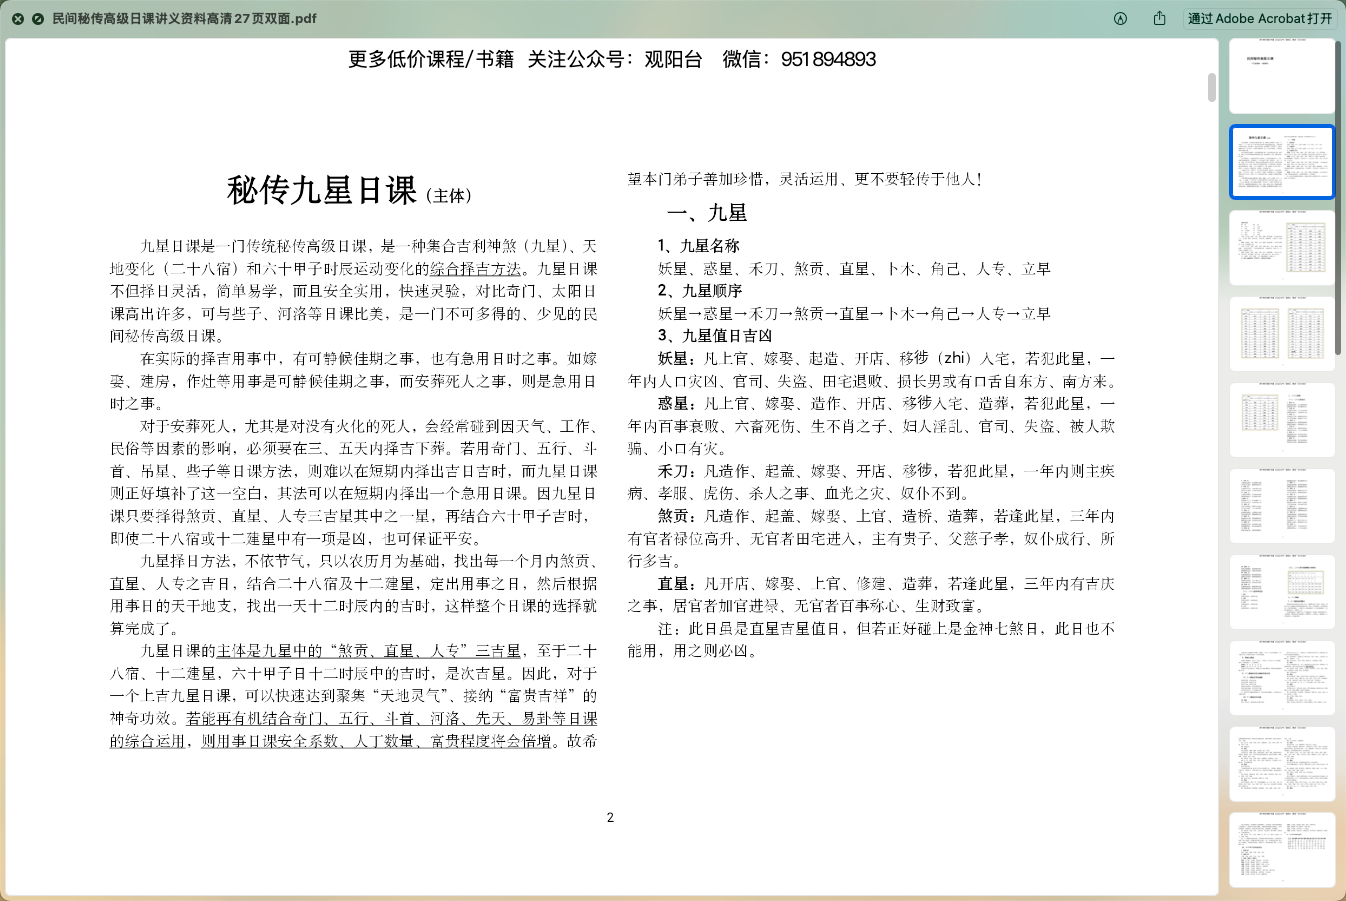This screenshot has width=1346, height=901.
Task: Click the 一、九星 section heading
Action: click(706, 213)
